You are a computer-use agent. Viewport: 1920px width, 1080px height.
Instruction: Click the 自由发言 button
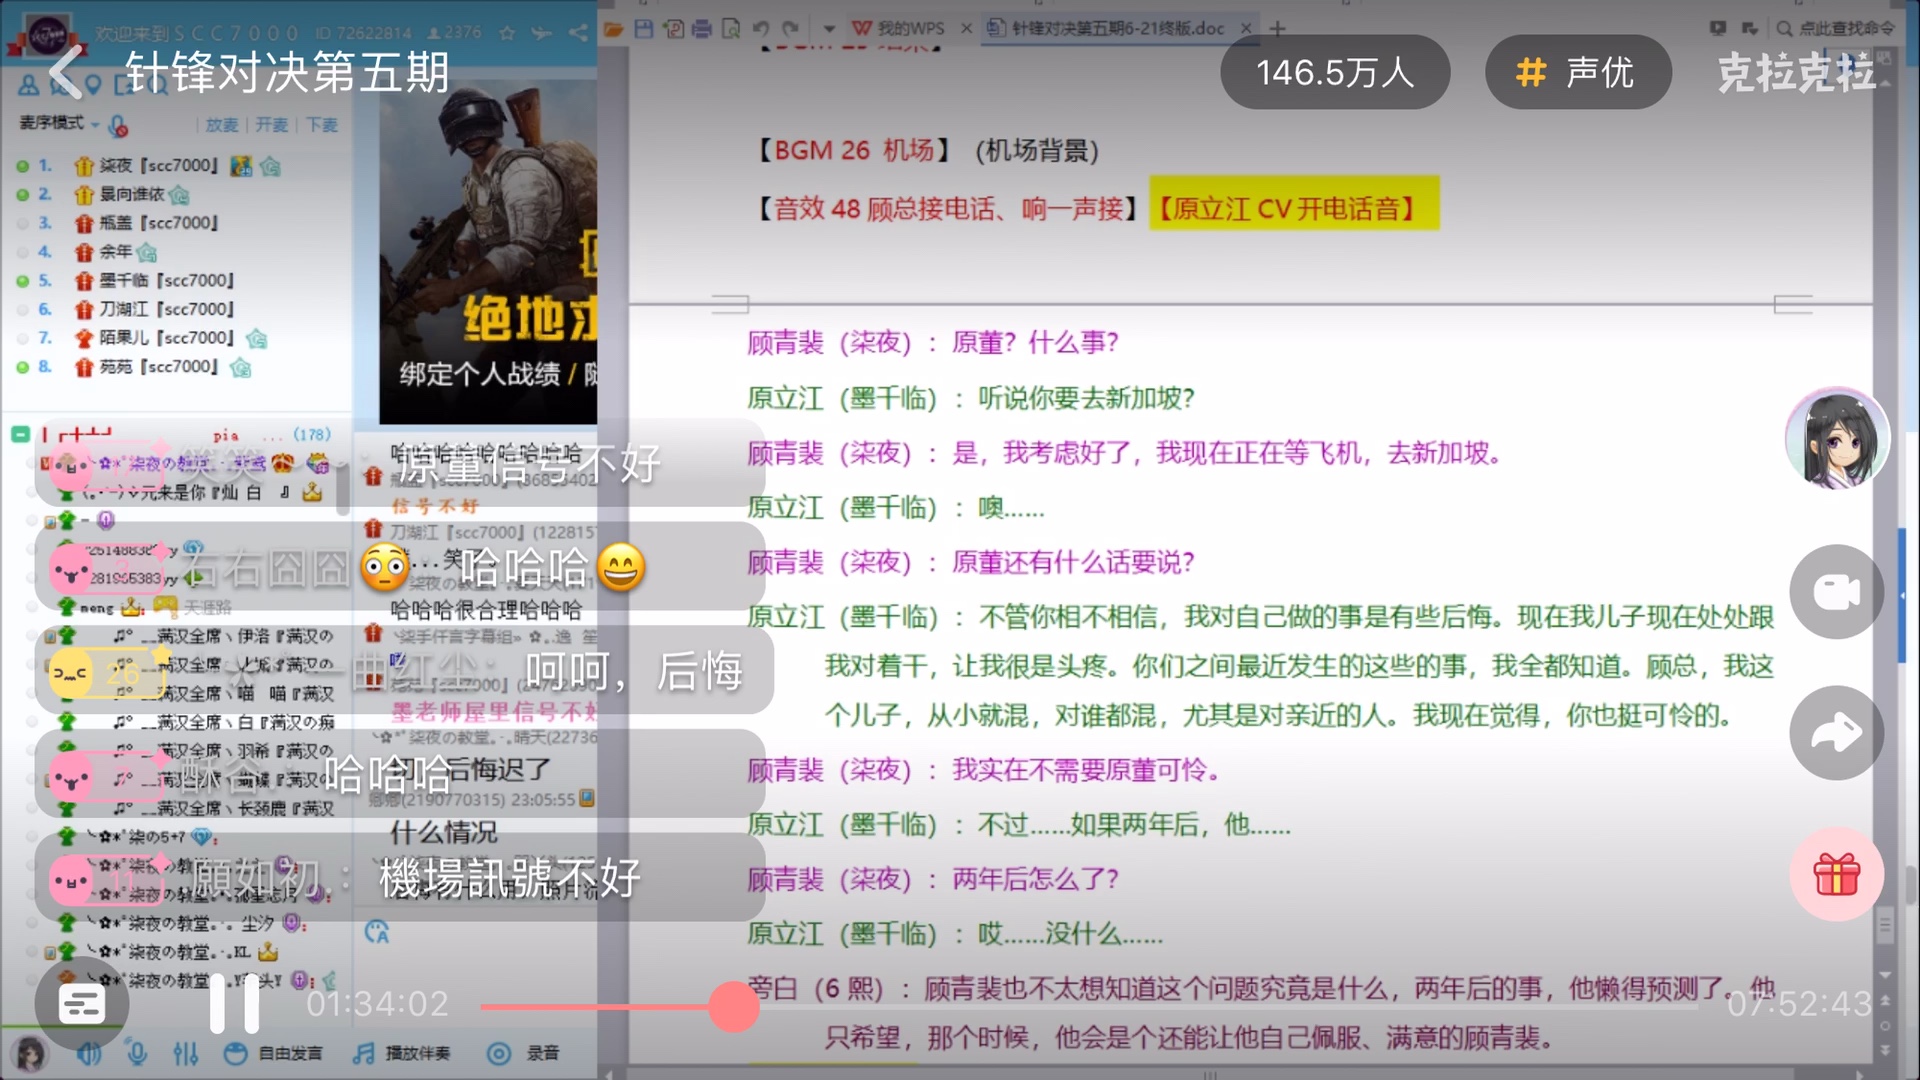coord(273,1053)
